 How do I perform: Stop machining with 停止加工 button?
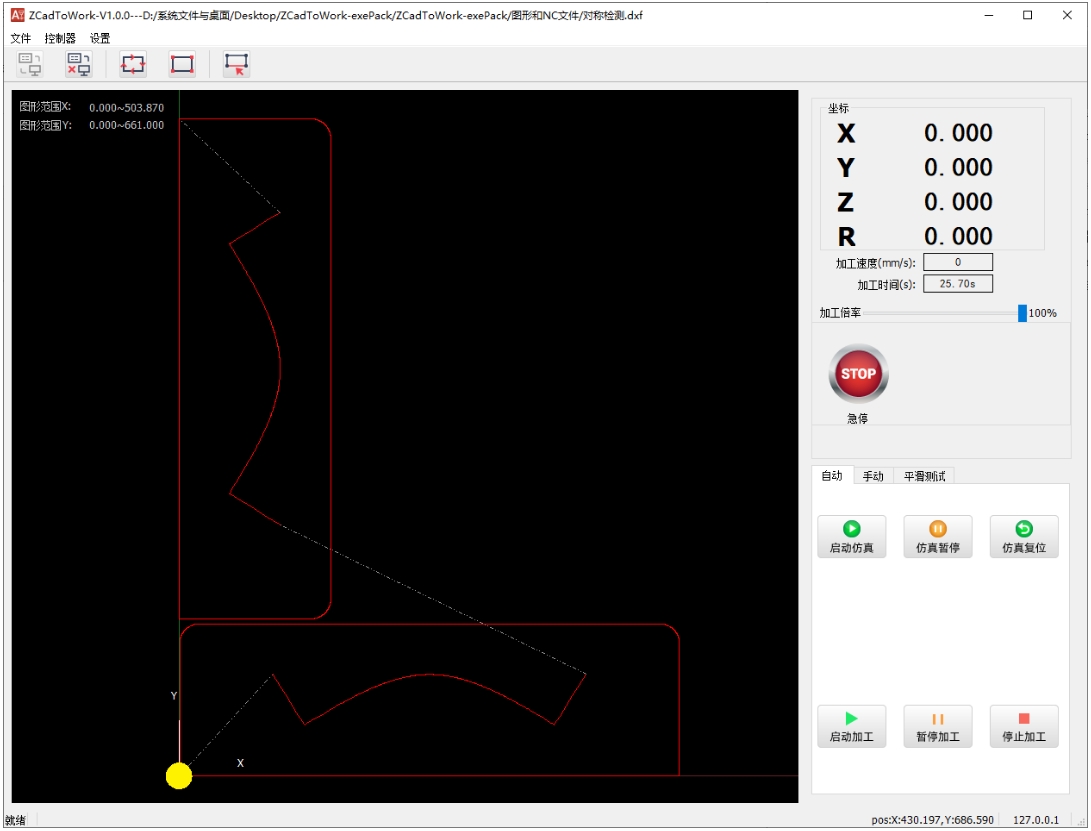pyautogui.click(x=1024, y=727)
